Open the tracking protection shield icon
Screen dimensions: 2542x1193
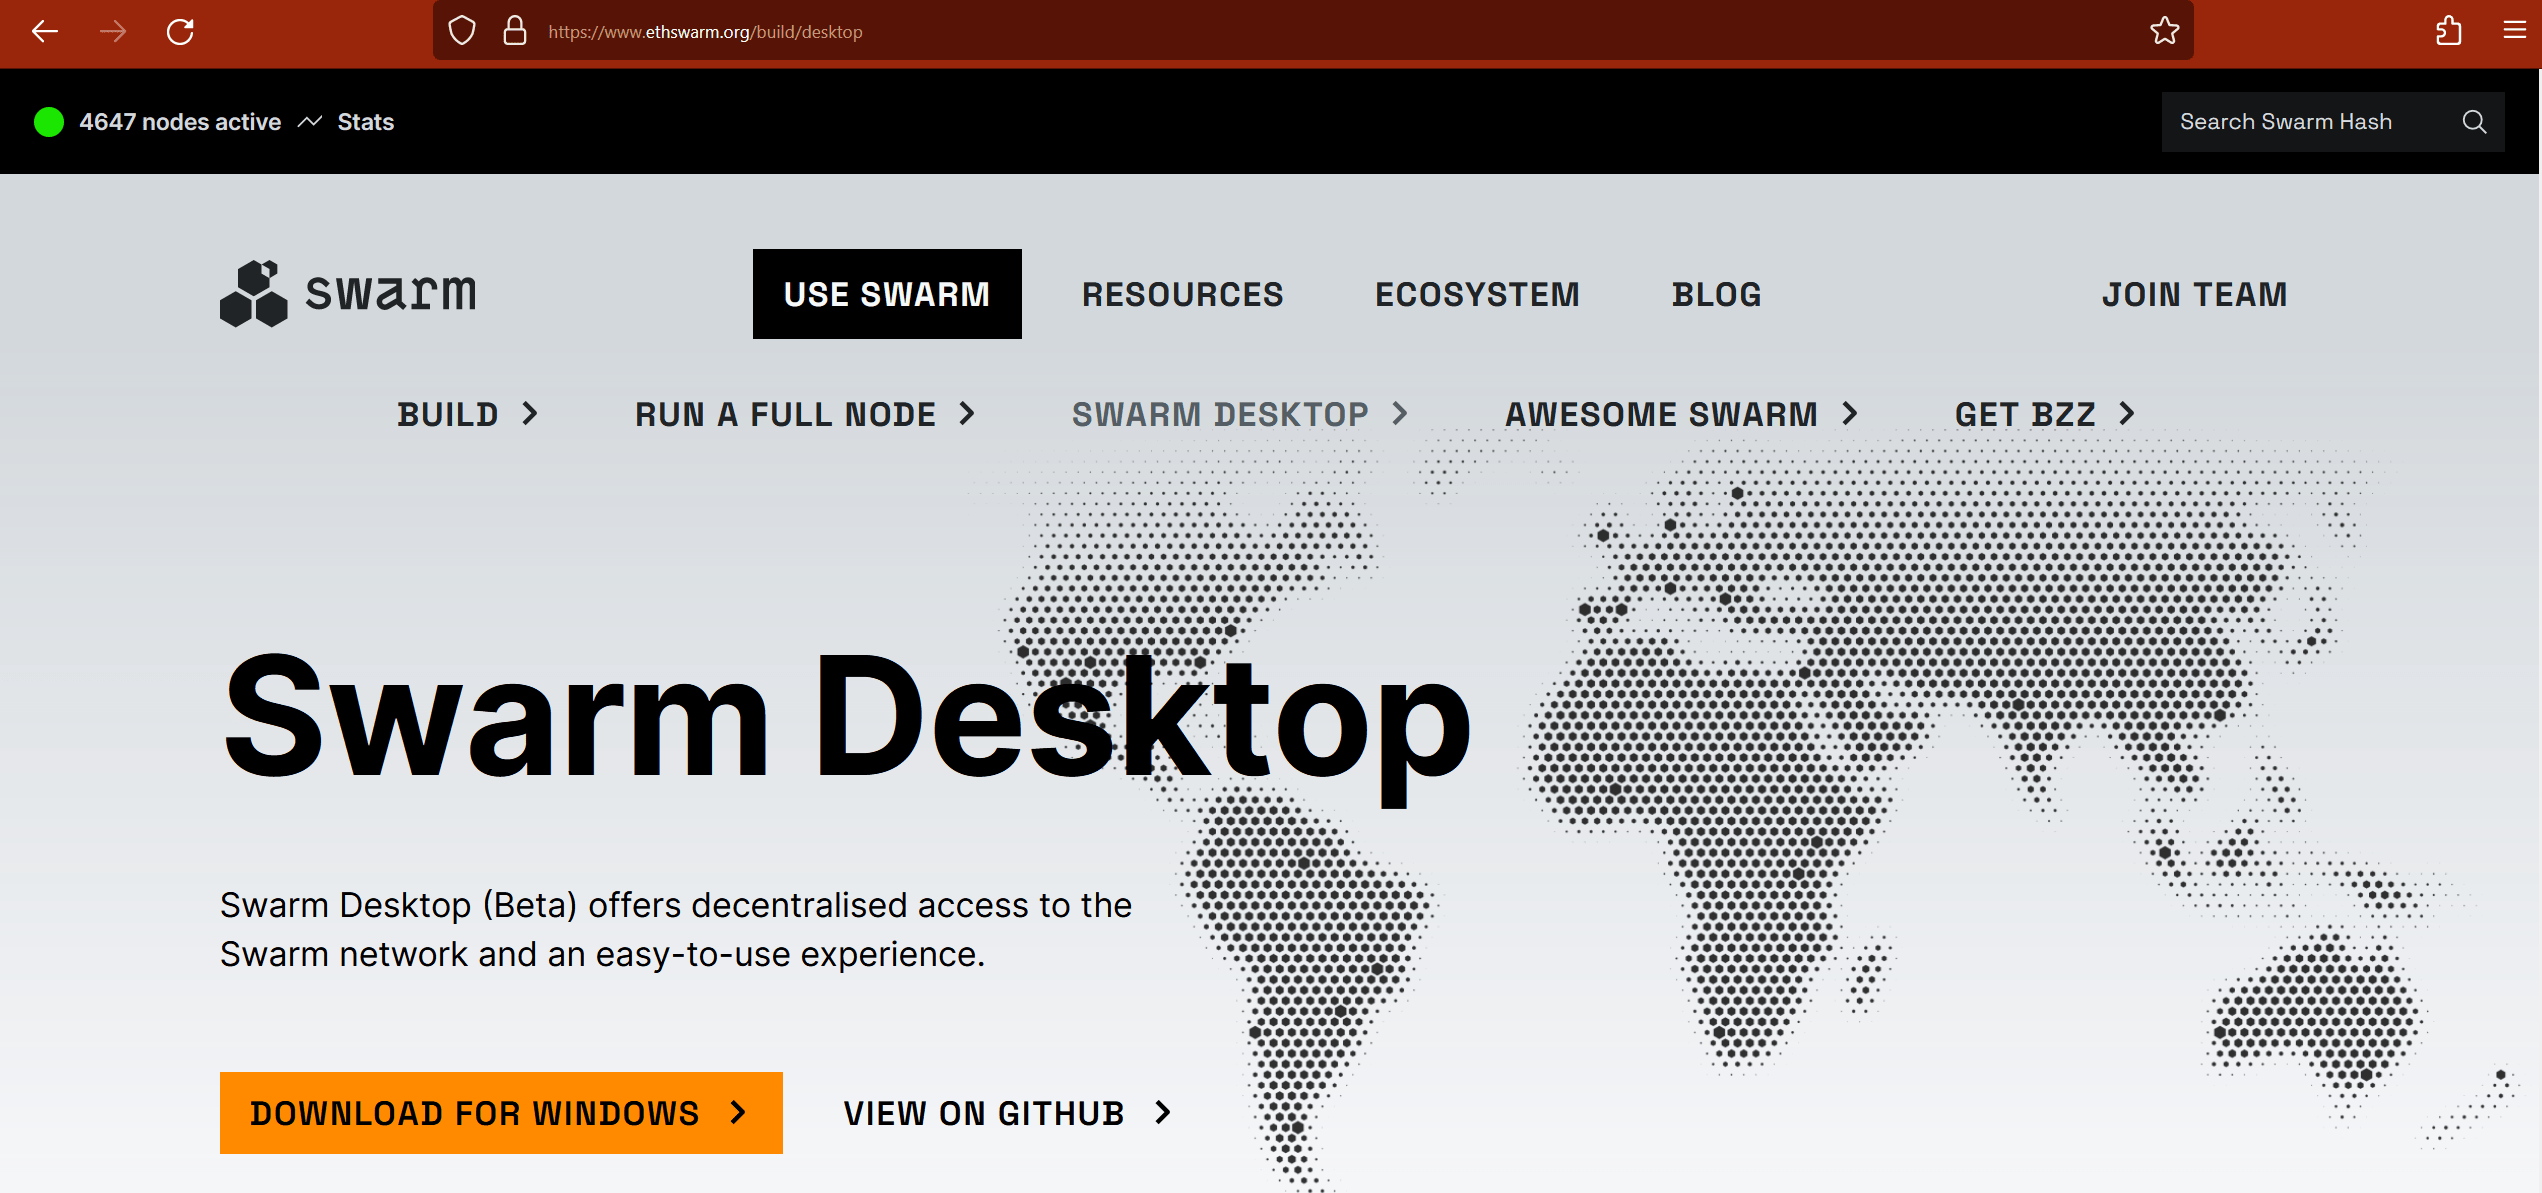tap(462, 31)
